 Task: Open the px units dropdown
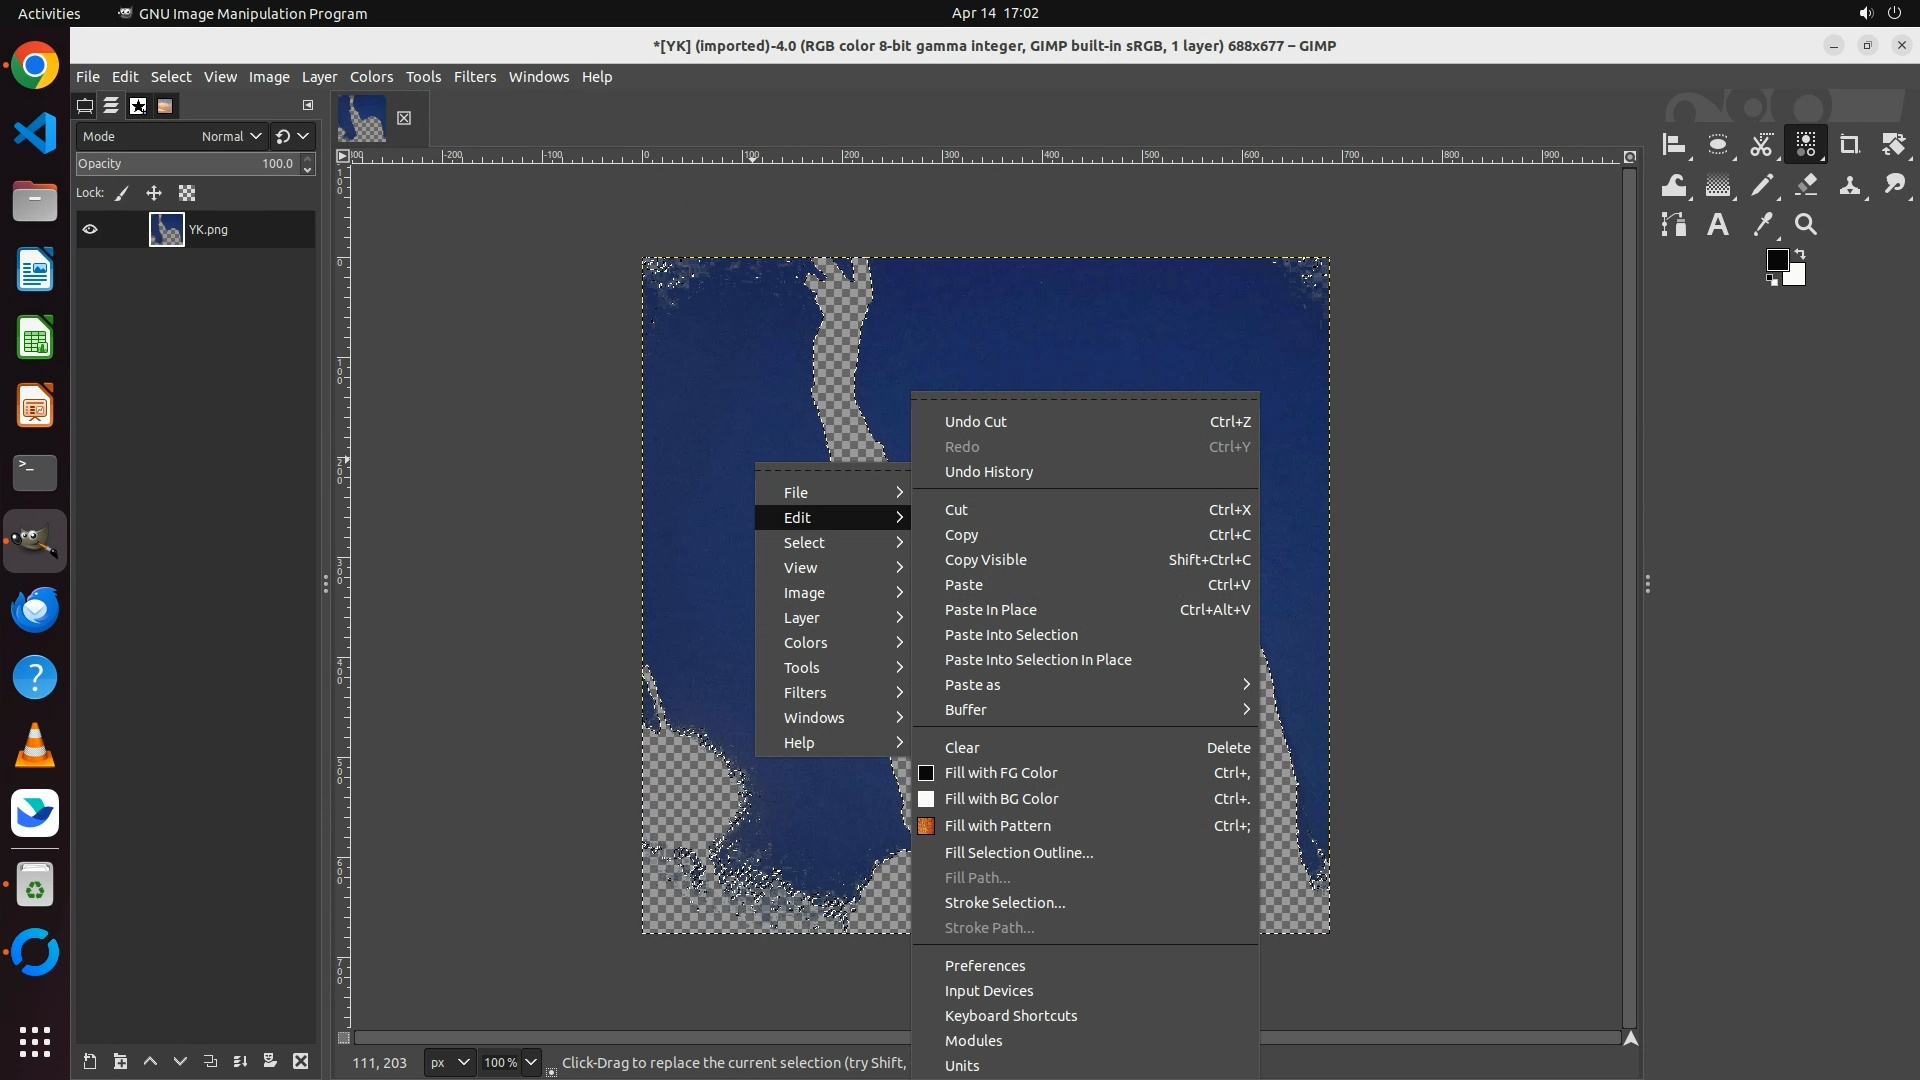(449, 1062)
